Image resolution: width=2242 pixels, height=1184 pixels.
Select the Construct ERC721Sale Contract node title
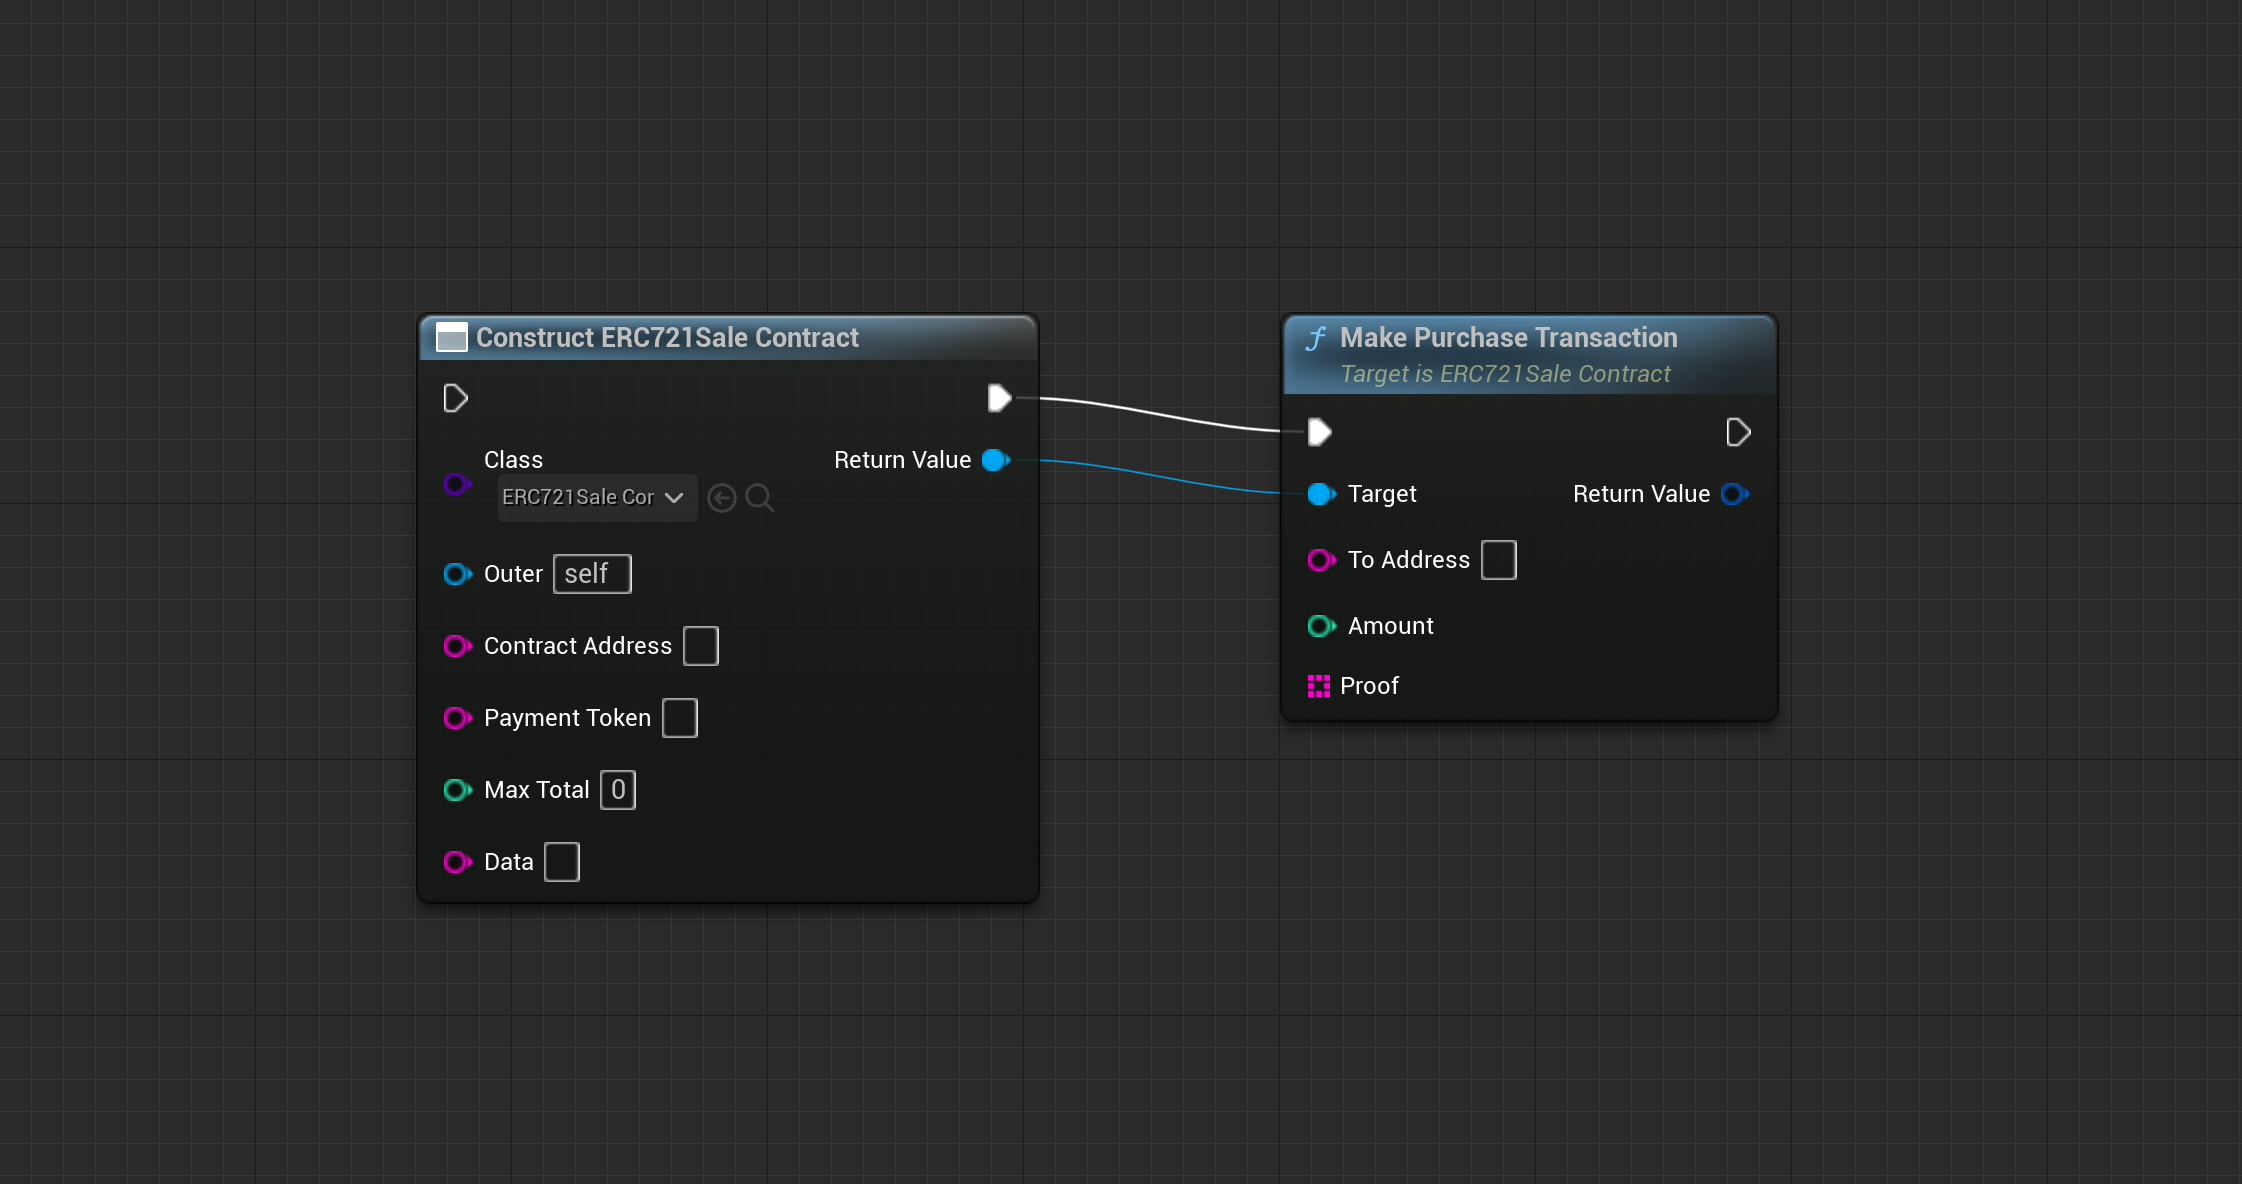667,338
